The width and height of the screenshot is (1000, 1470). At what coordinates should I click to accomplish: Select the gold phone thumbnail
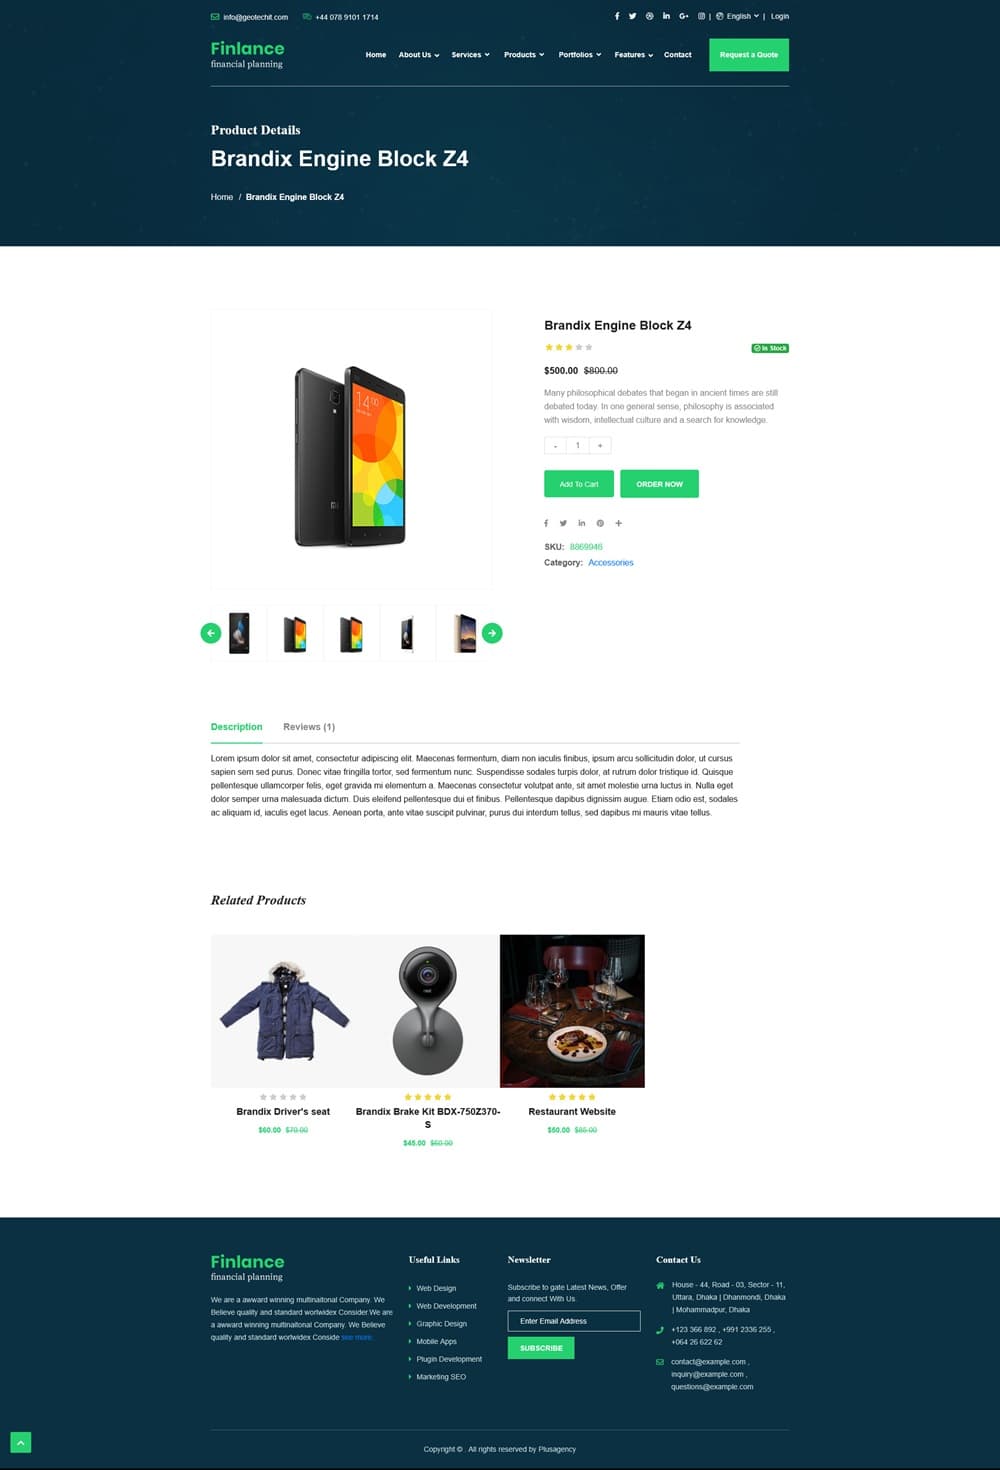pos(465,633)
